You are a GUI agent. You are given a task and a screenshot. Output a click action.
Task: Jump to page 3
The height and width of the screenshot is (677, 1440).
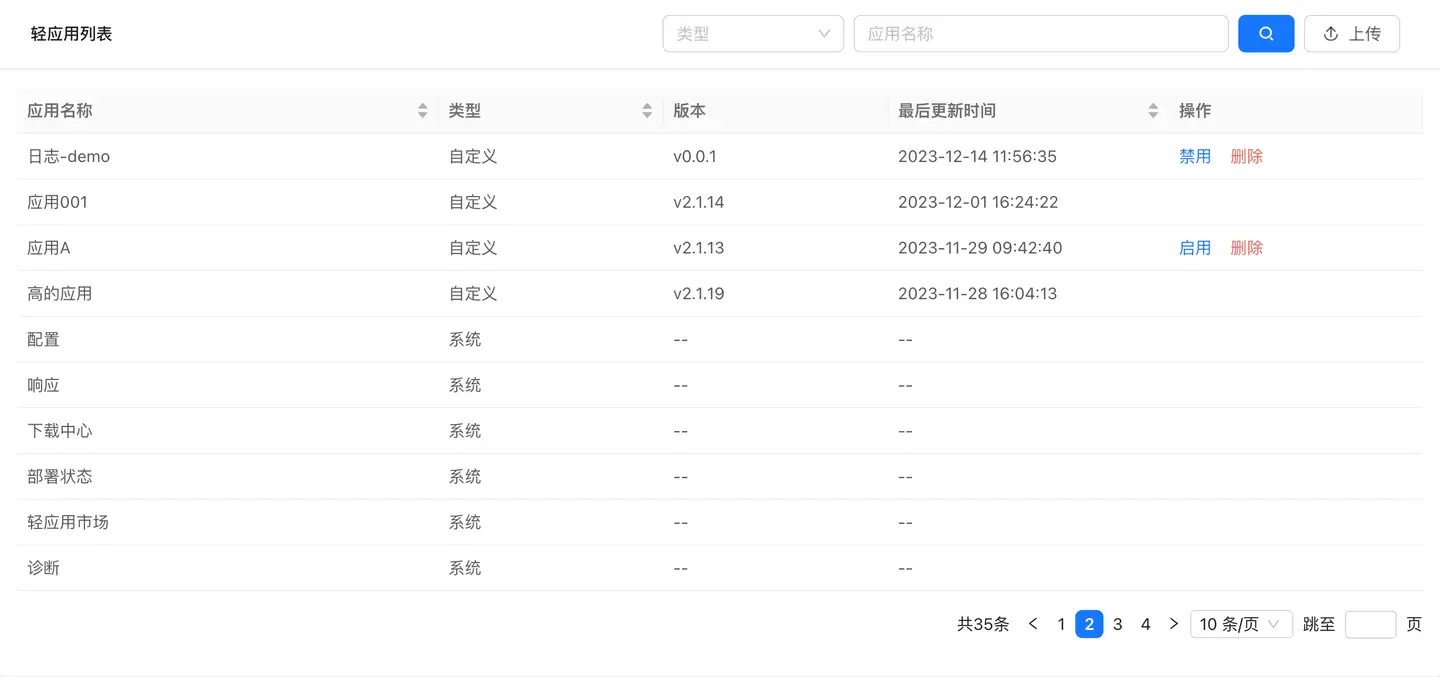pos(1118,624)
